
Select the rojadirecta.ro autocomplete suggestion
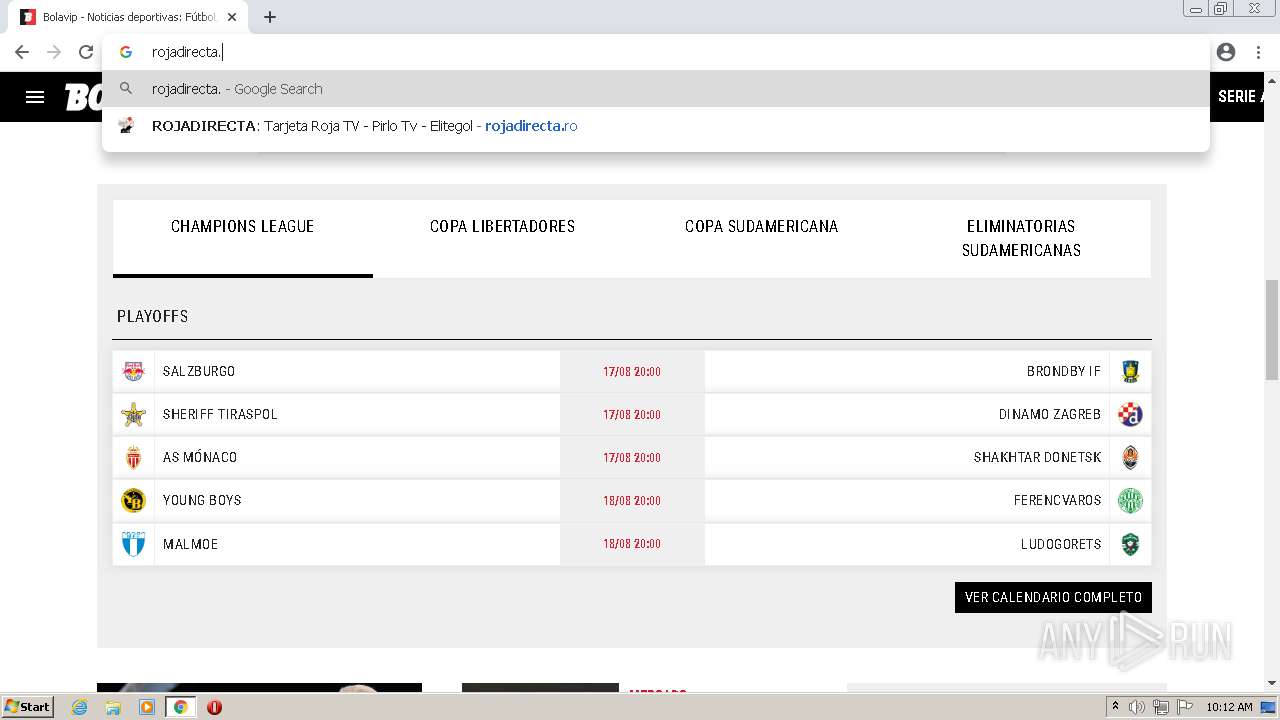(x=656, y=126)
